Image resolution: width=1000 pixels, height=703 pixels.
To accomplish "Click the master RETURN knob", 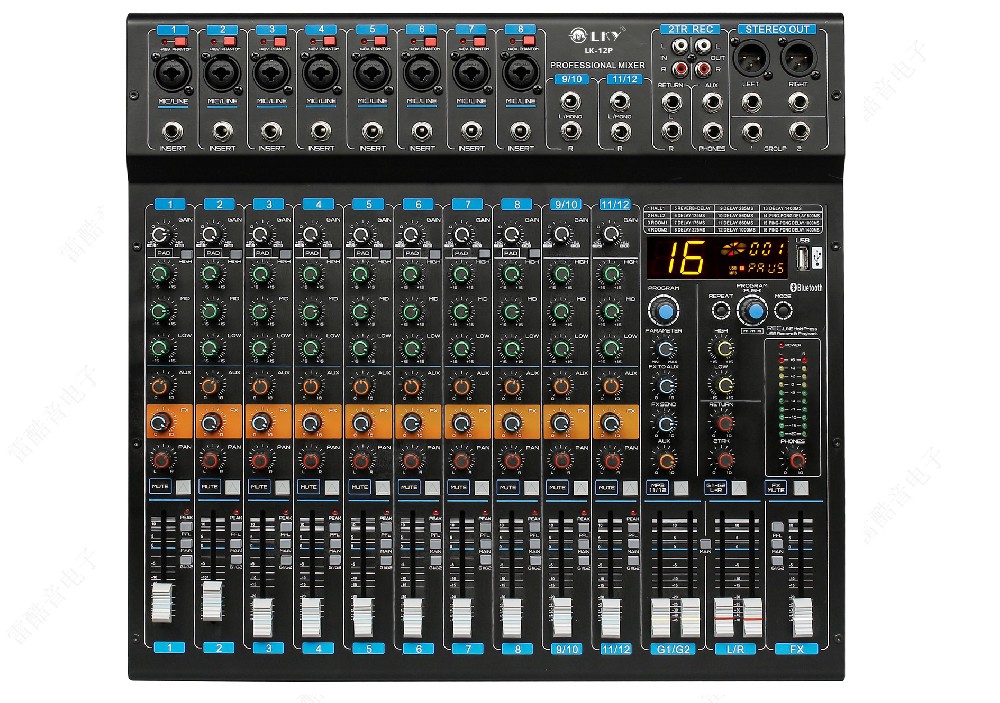I will (x=724, y=422).
